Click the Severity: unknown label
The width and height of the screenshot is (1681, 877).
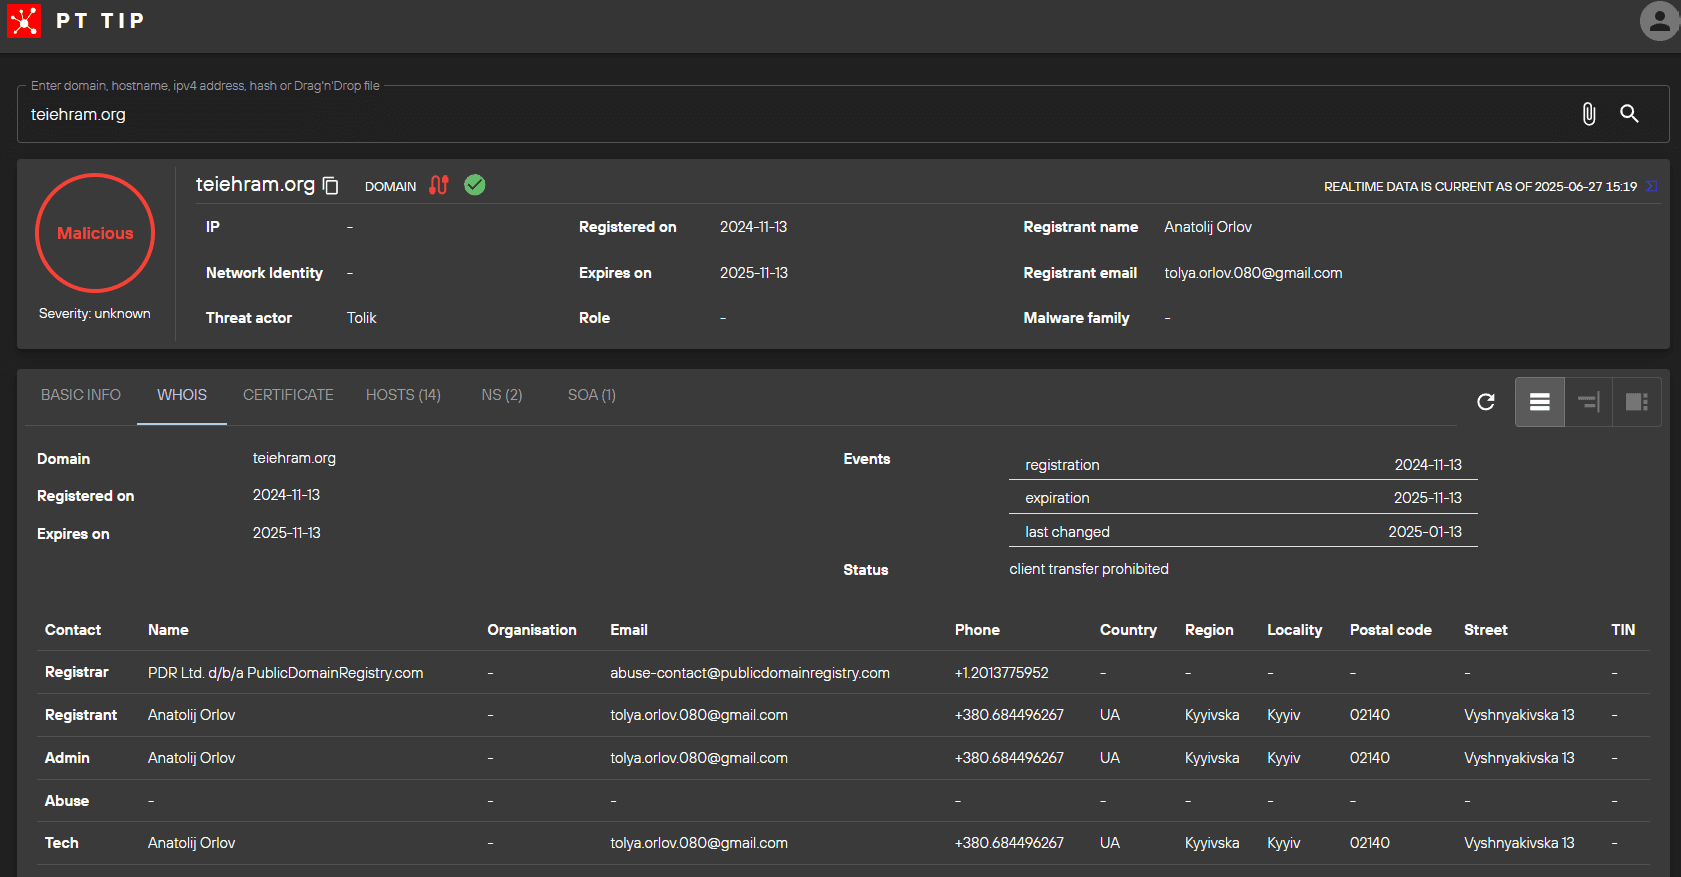(95, 313)
